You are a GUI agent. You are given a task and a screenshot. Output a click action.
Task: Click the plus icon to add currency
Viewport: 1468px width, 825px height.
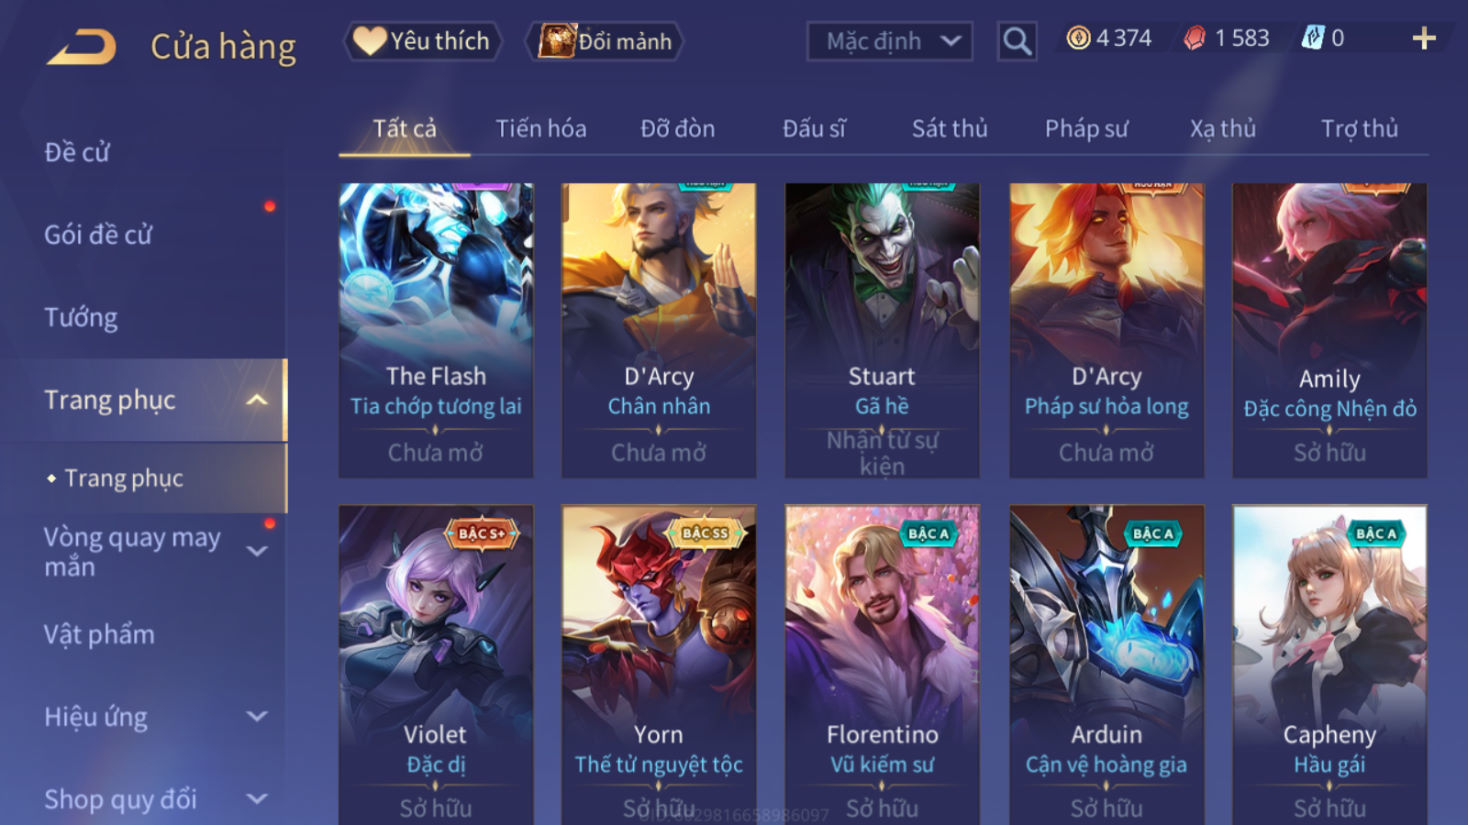(x=1424, y=39)
